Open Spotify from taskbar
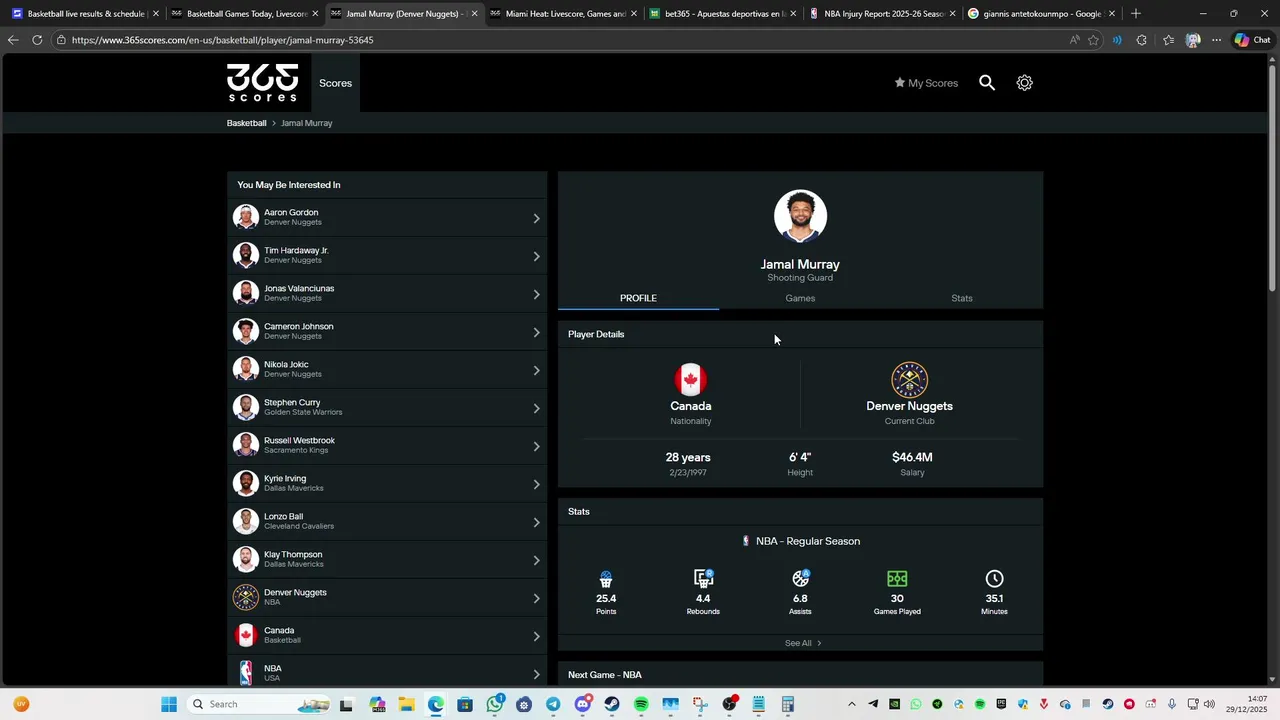The height and width of the screenshot is (720, 1280). coord(641,704)
